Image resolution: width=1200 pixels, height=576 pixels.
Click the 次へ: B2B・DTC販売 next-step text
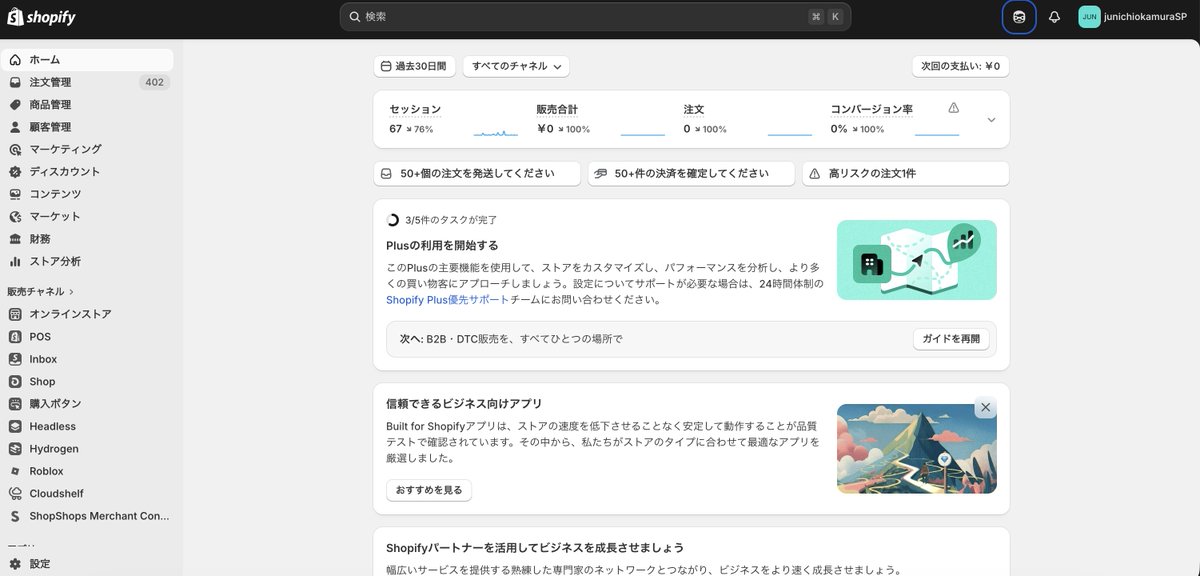(511, 339)
